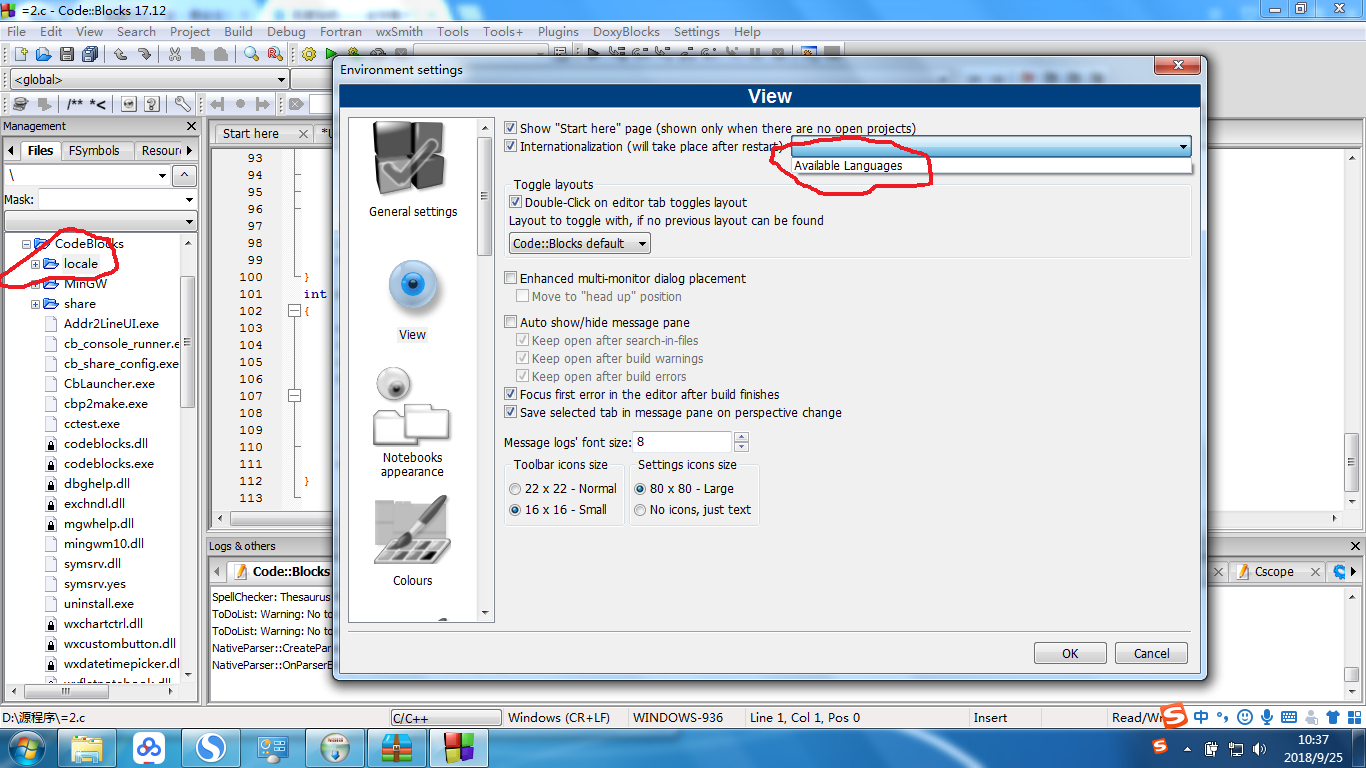Click the Undo arrow icon

tap(120, 54)
